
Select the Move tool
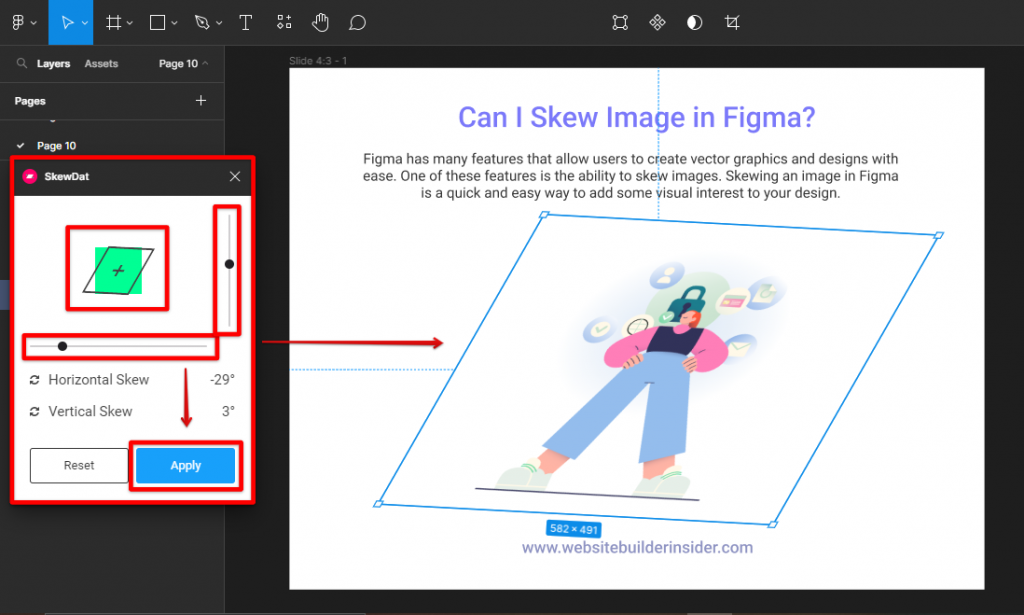click(66, 22)
